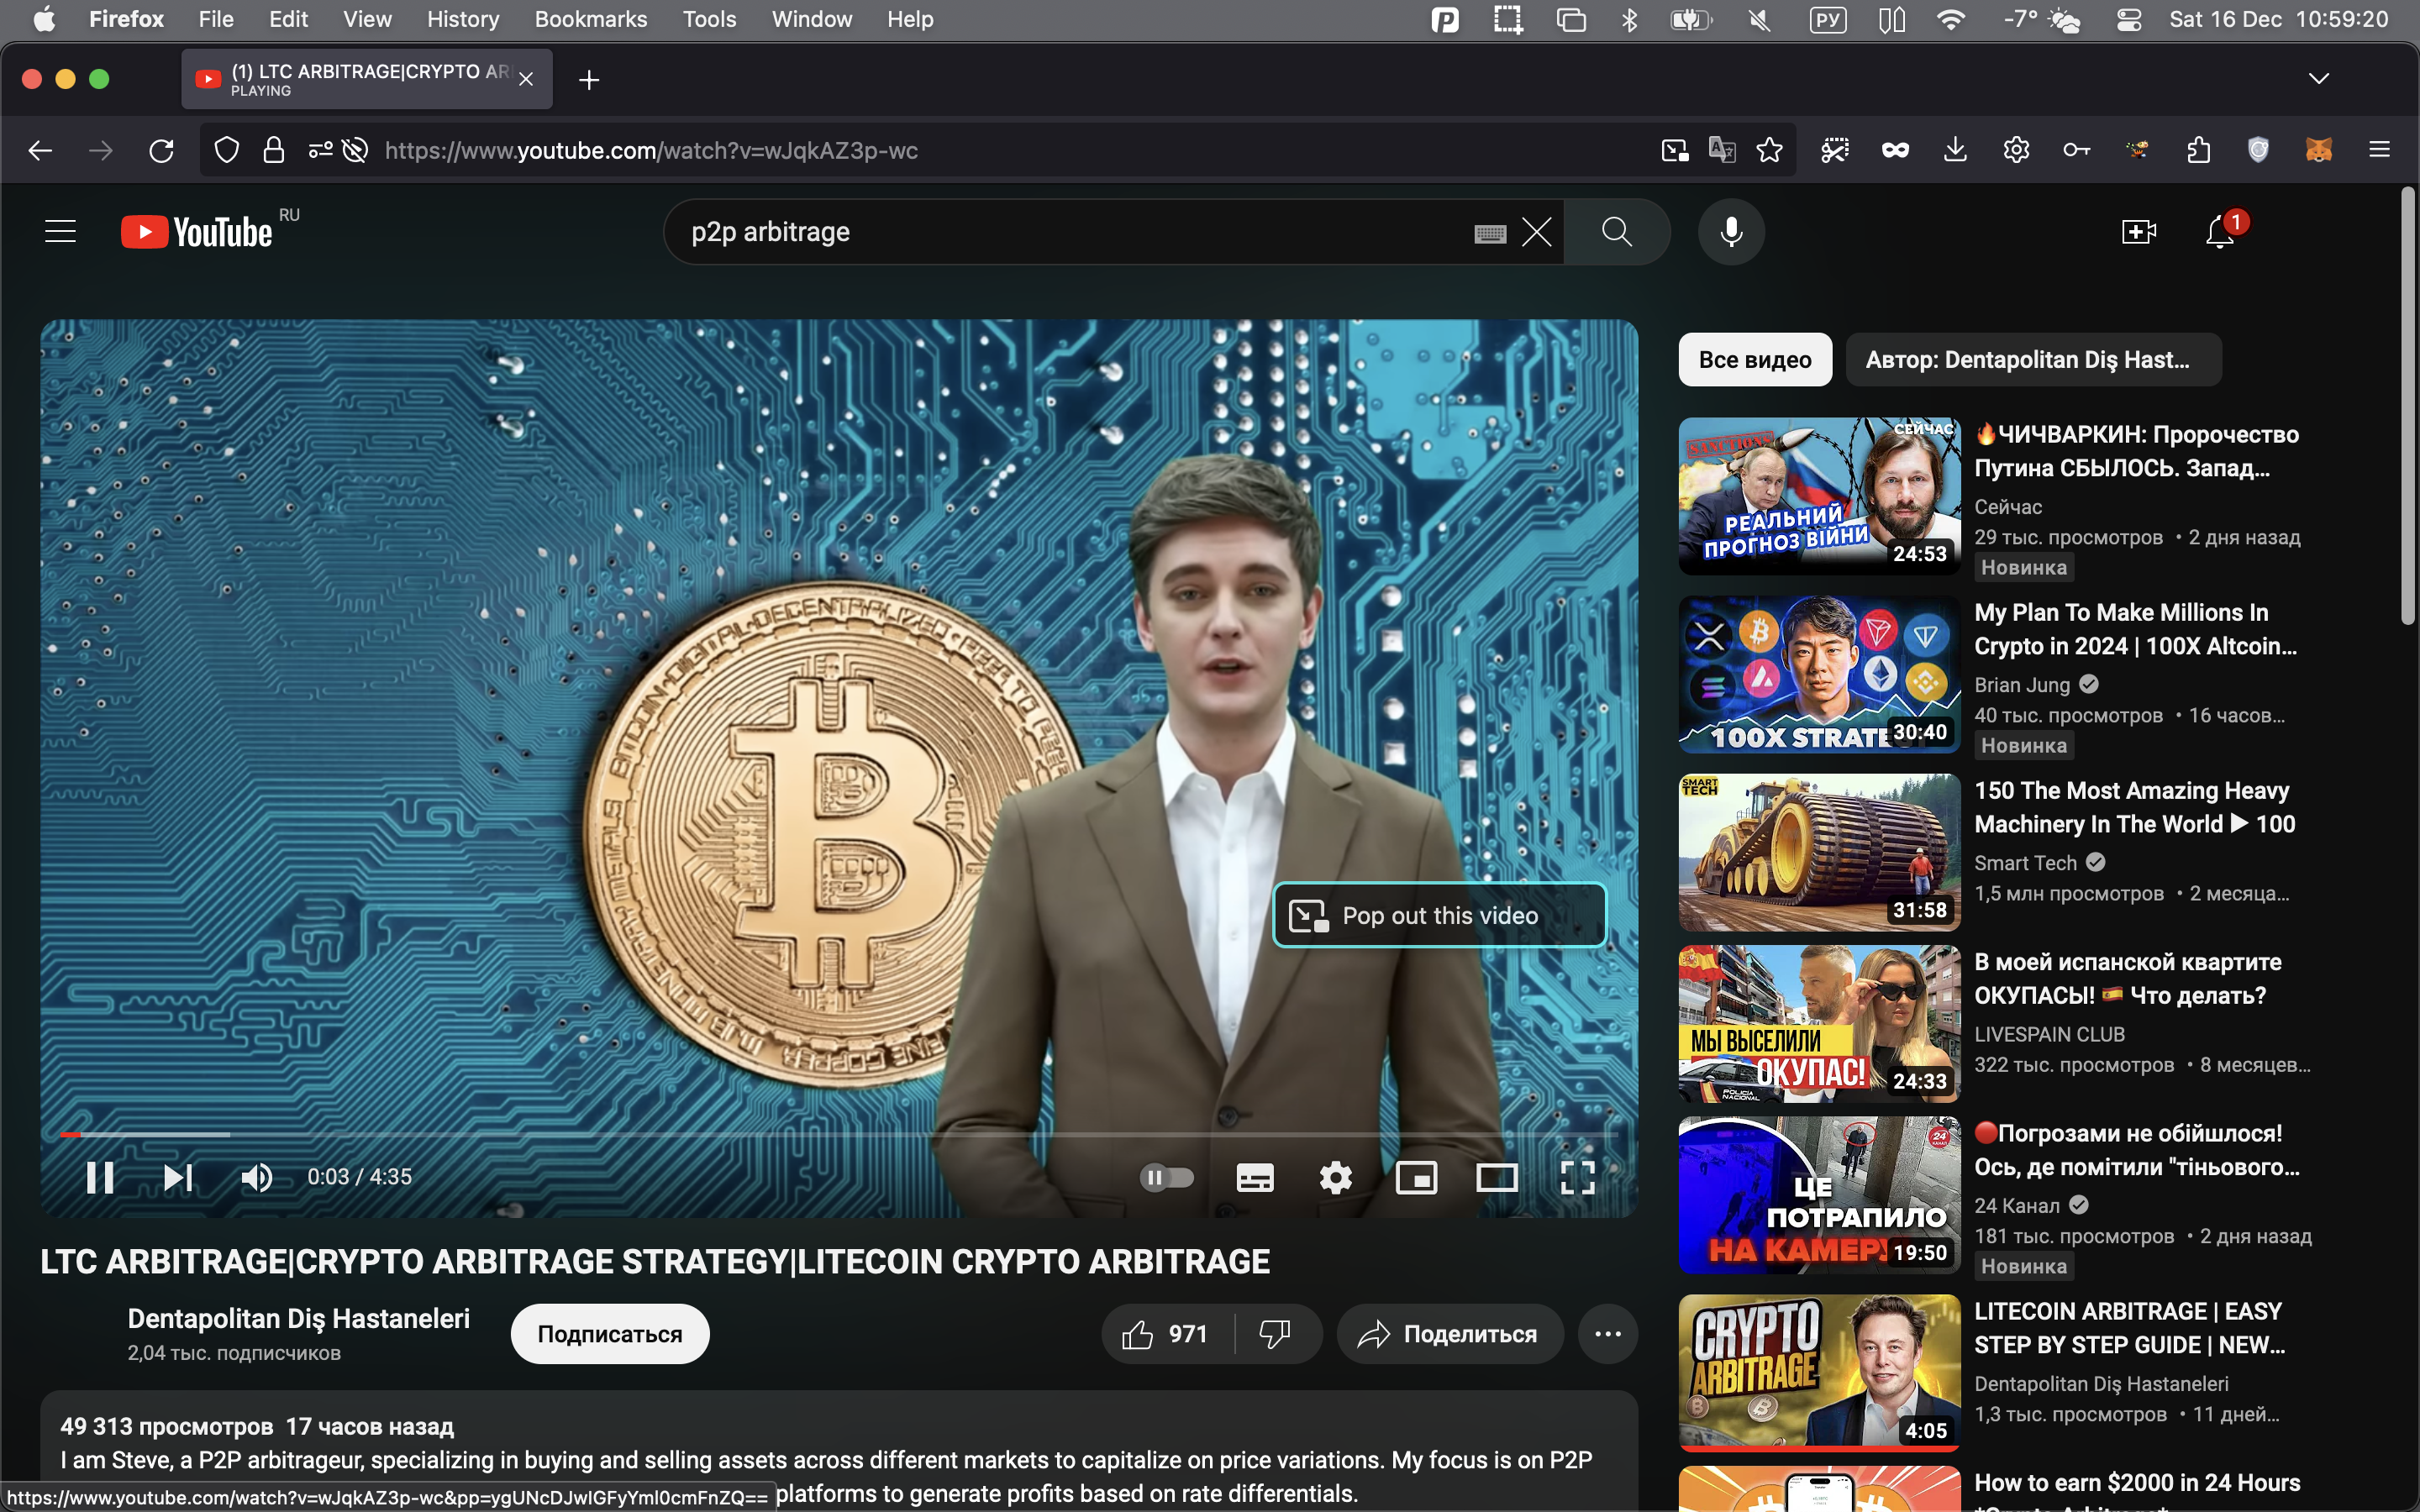Image resolution: width=2420 pixels, height=1512 pixels.
Task: Open the extensions puzzle menu
Action: pos(2198,150)
